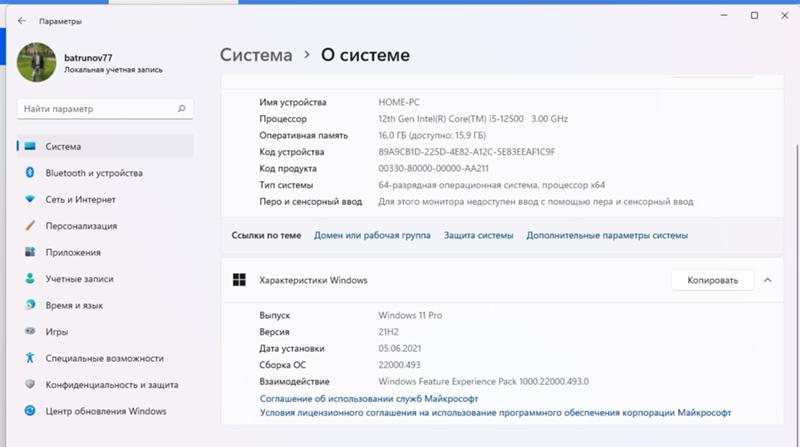Open 'Защита системы' link

point(479,235)
